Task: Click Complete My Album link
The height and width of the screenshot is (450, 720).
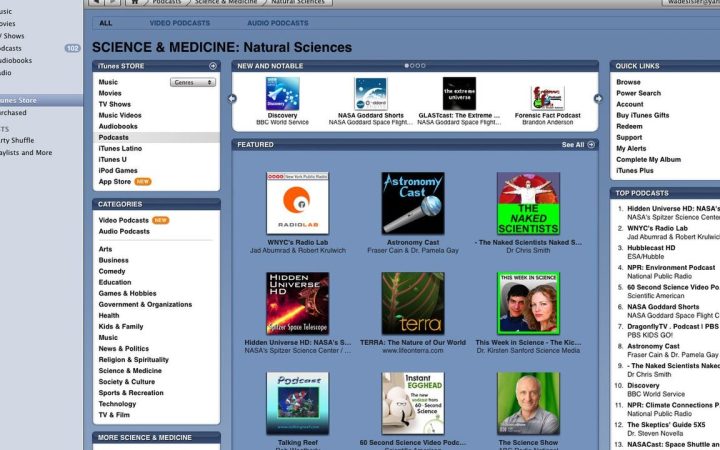Action: (x=648, y=159)
